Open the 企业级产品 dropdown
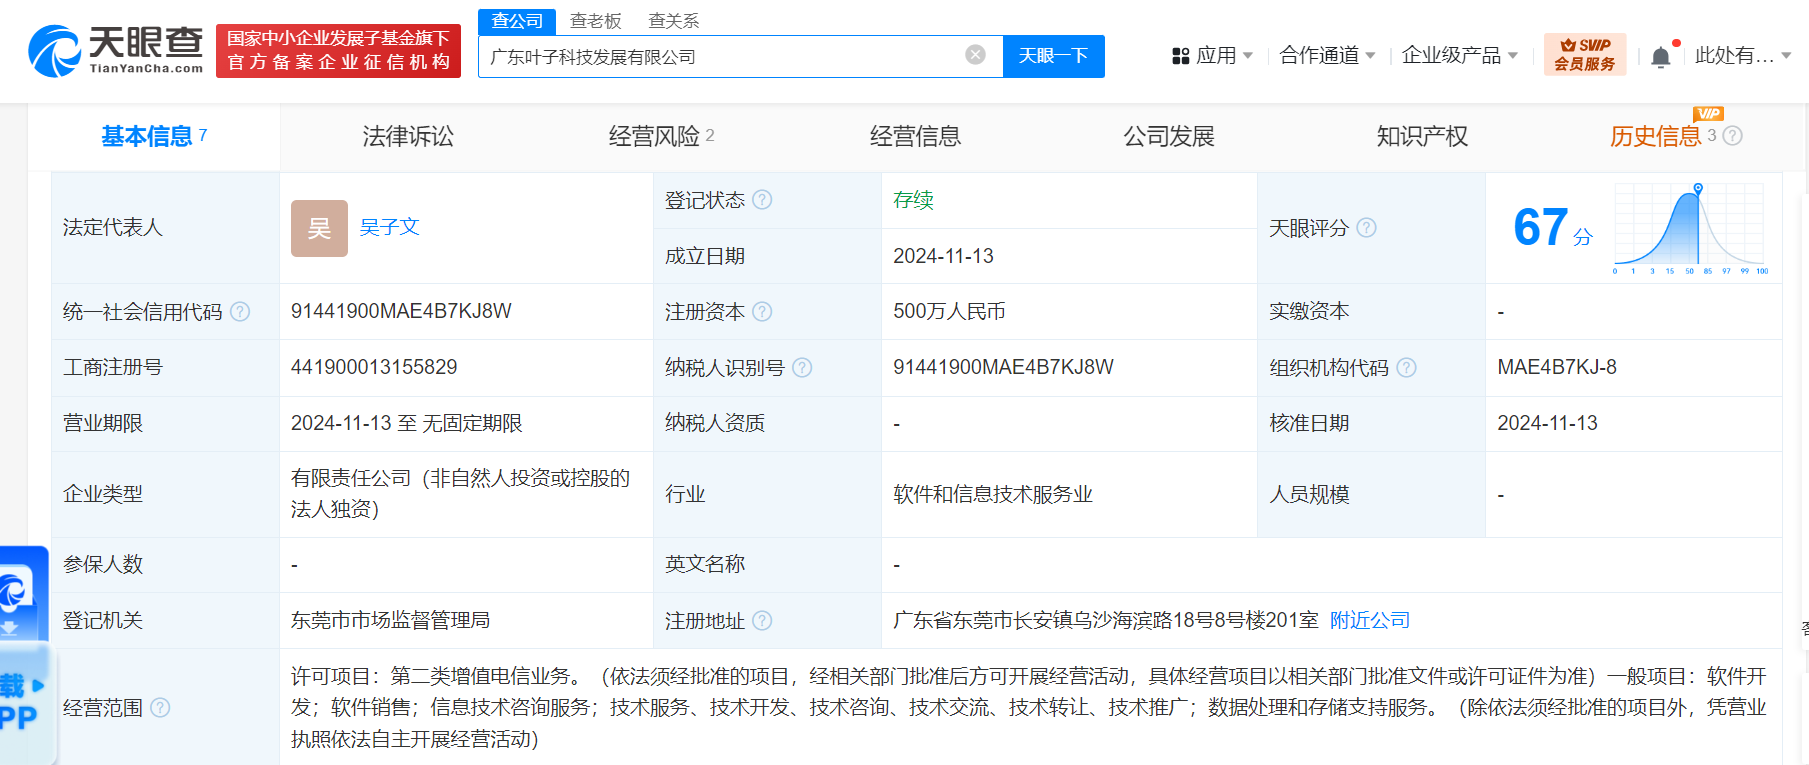Screen dimensions: 1809x765 [x=1459, y=56]
